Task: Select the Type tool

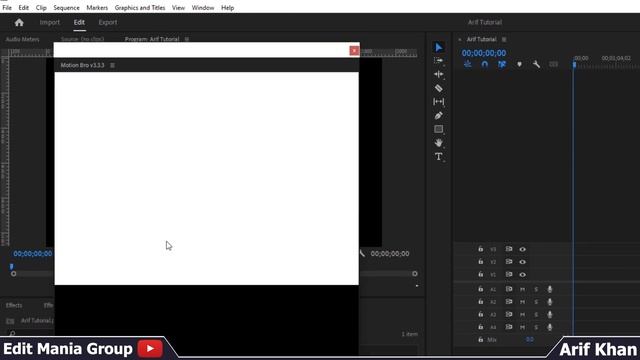Action: [439, 157]
